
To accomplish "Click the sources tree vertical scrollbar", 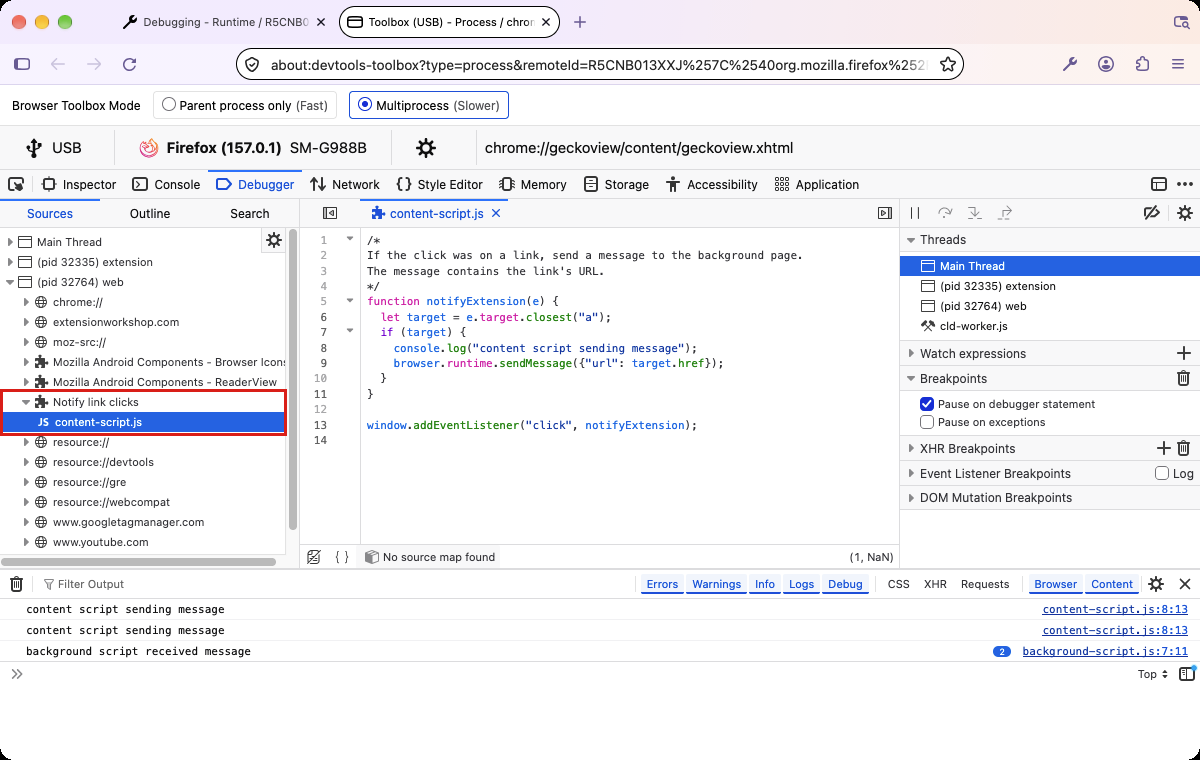I will pyautogui.click(x=293, y=380).
